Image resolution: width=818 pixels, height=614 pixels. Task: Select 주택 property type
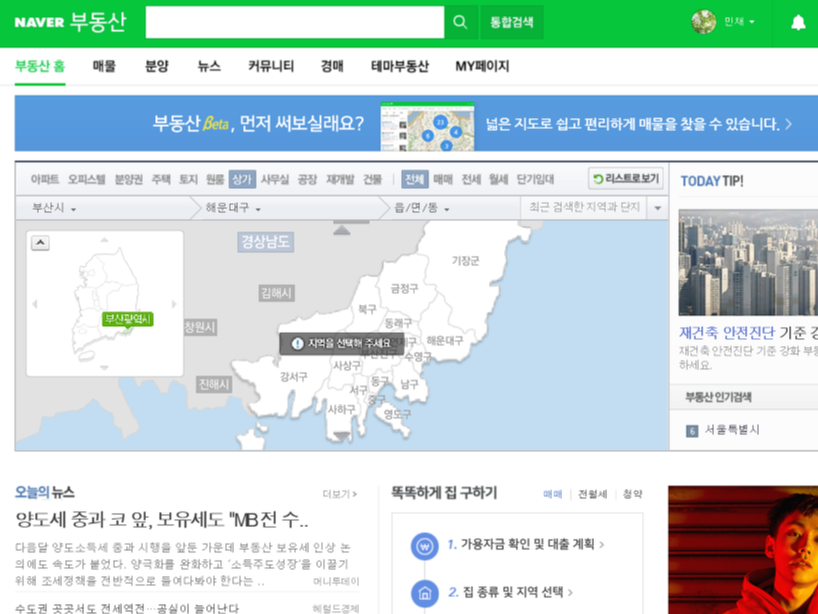[161, 179]
